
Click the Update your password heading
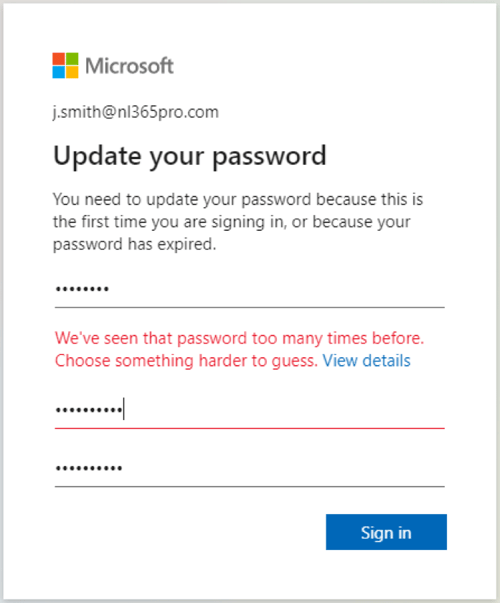click(x=190, y=156)
